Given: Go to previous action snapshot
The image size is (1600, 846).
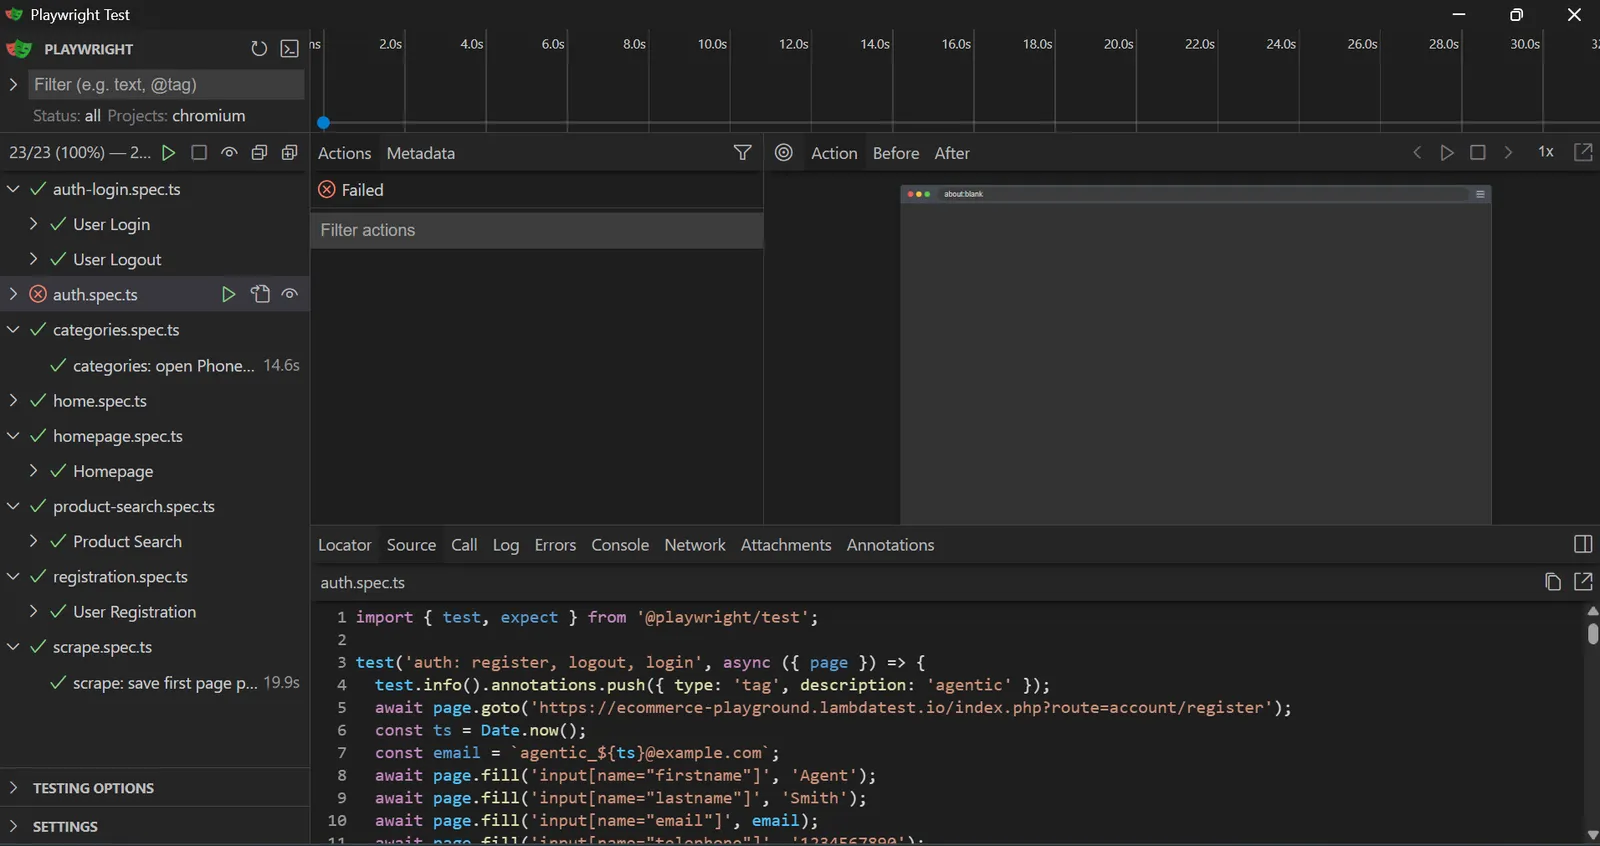Looking at the screenshot, I should click(x=1417, y=153).
